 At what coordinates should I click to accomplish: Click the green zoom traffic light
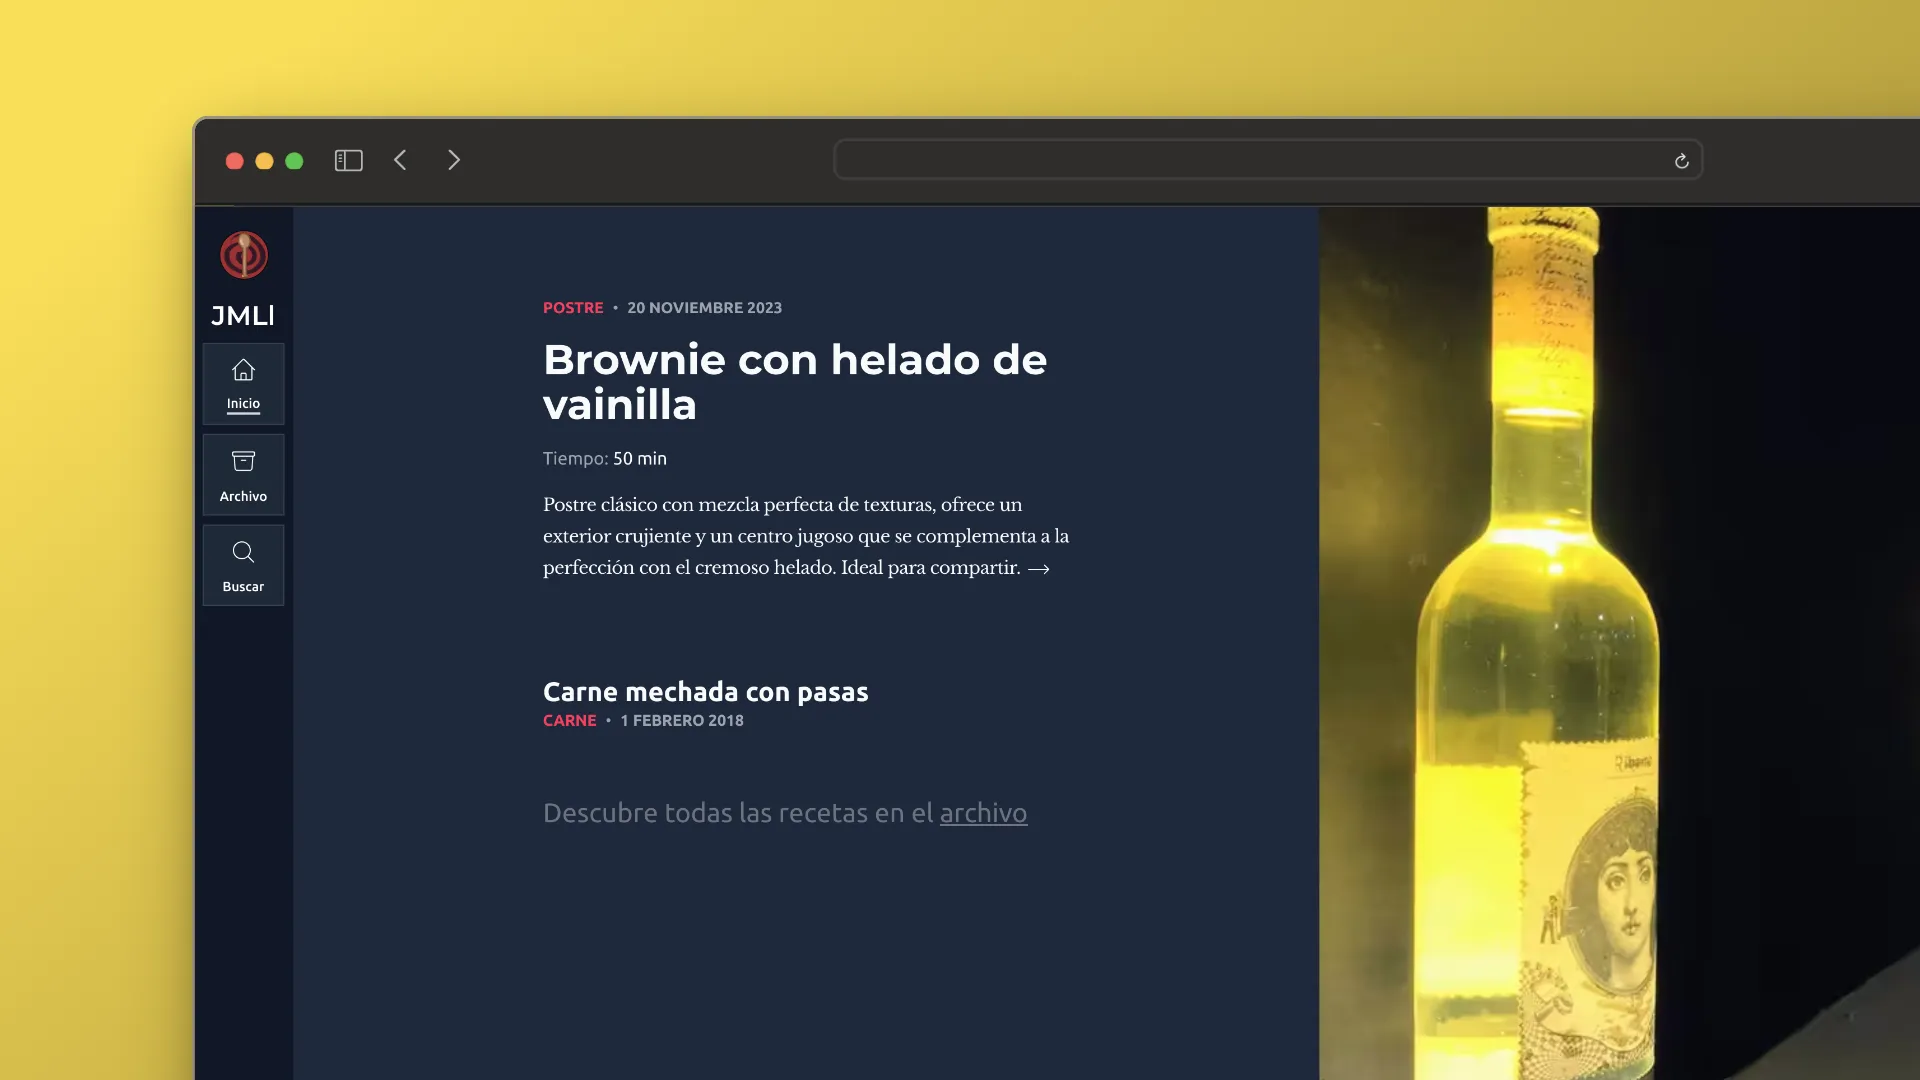point(294,160)
